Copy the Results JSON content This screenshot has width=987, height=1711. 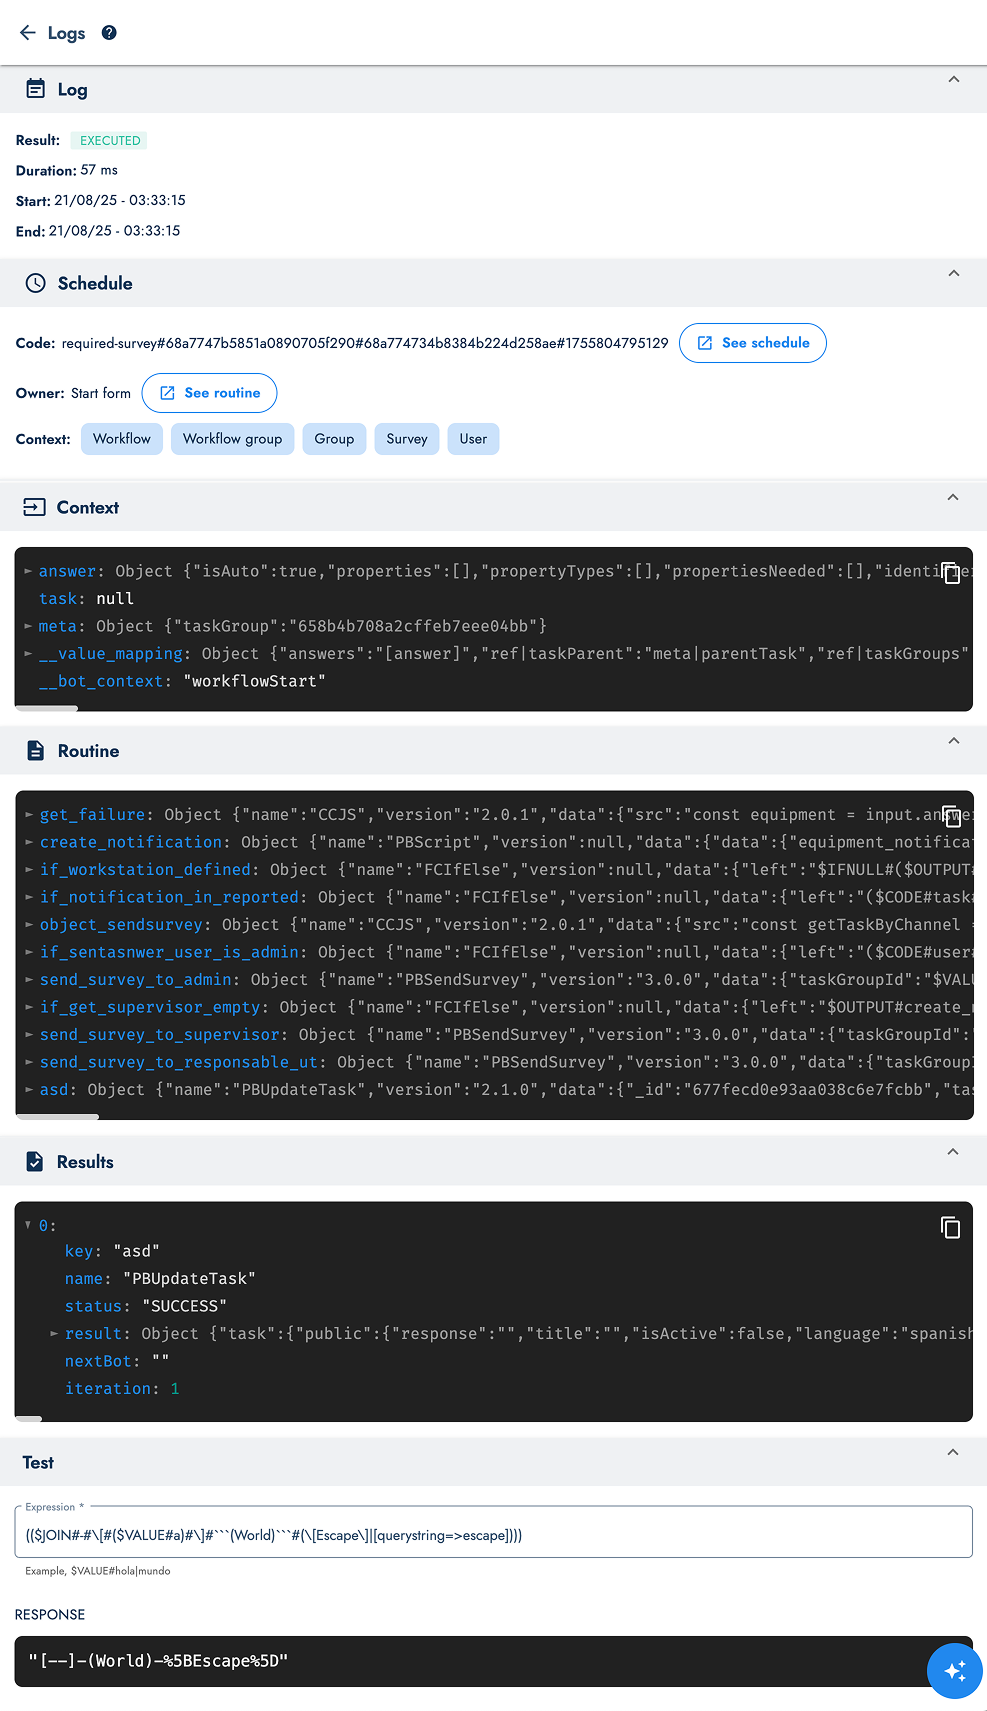tap(951, 1227)
